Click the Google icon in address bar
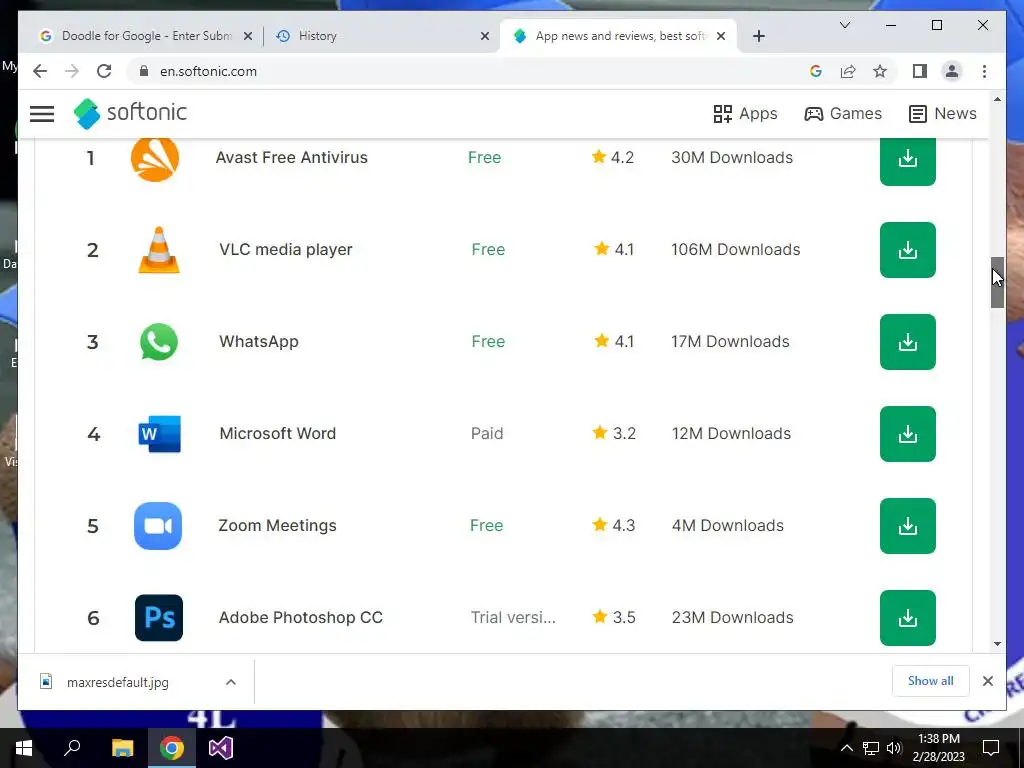The image size is (1024, 768). pyautogui.click(x=816, y=71)
